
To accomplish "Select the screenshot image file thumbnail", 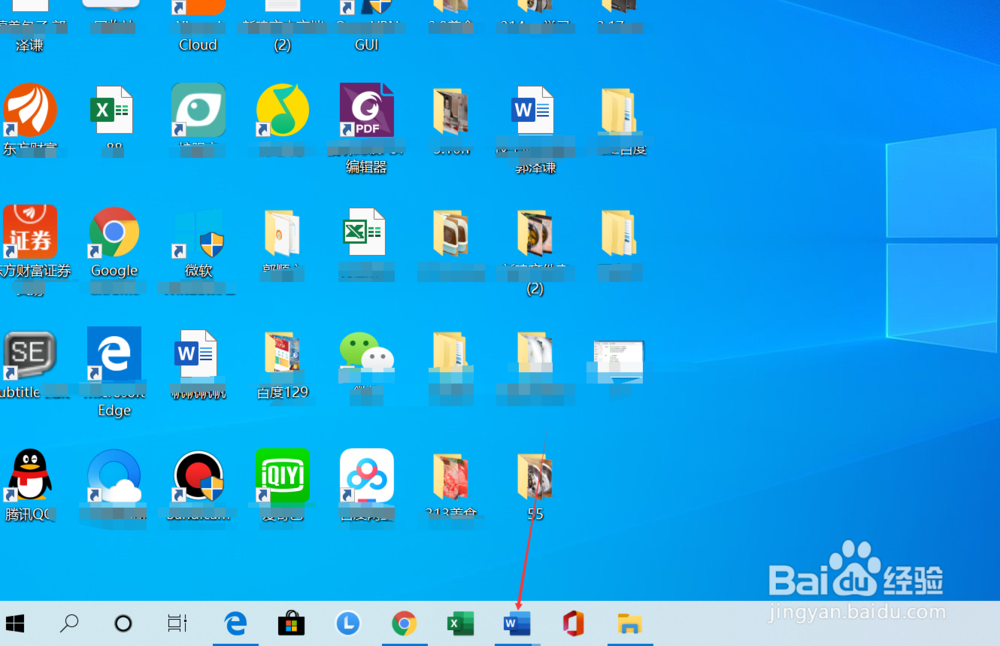I will tap(618, 362).
